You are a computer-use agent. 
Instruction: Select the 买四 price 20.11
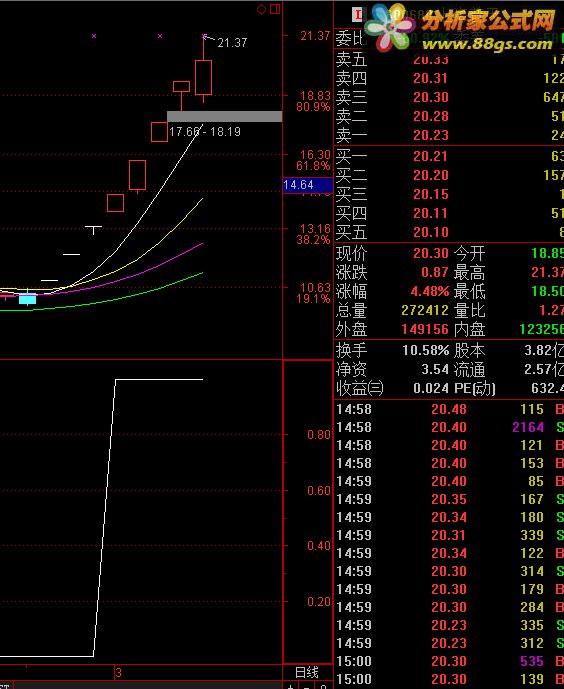(x=430, y=213)
